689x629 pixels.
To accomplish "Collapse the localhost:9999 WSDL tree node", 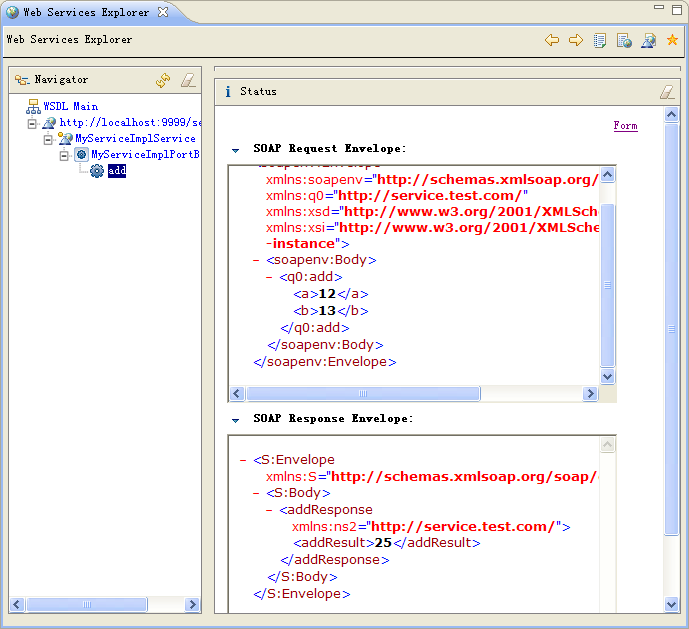I will click(x=32, y=124).
